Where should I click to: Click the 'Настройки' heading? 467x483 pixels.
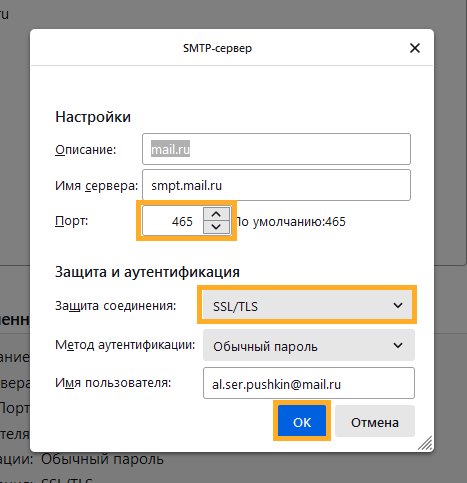[x=93, y=117]
